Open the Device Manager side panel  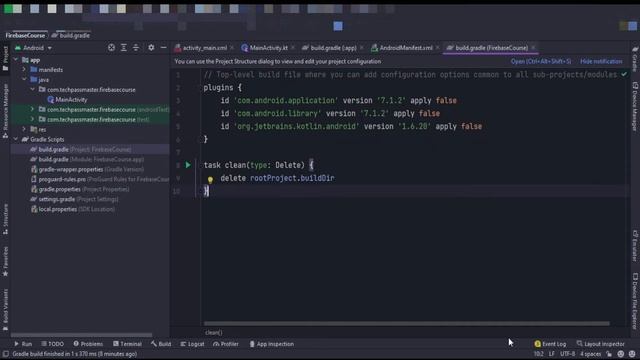pos(635,106)
